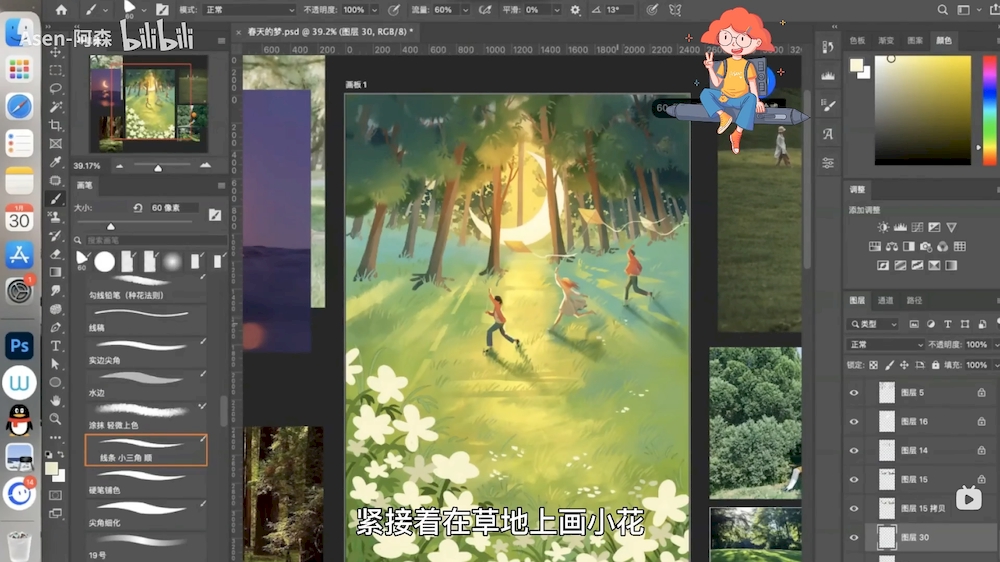Viewport: 1000px width, 562px height.
Task: Toggle lock all padlock in 锁定 row
Action: [x=935, y=365]
